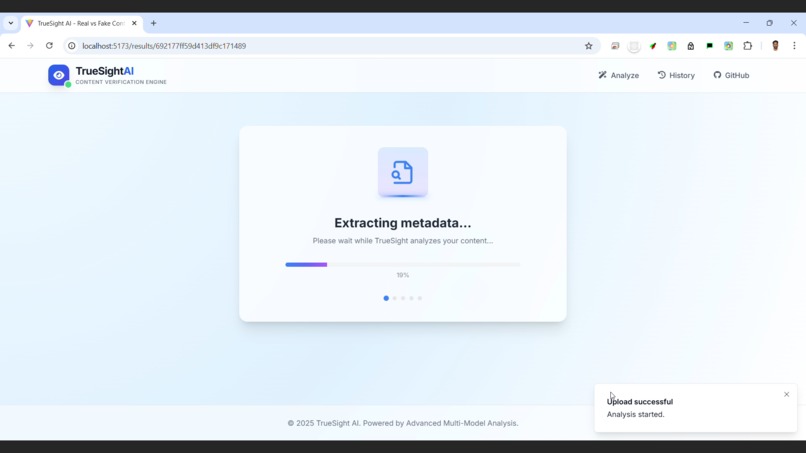This screenshot has width=806, height=453.
Task: Select the TrueSight AI browser tab
Action: 81,23
